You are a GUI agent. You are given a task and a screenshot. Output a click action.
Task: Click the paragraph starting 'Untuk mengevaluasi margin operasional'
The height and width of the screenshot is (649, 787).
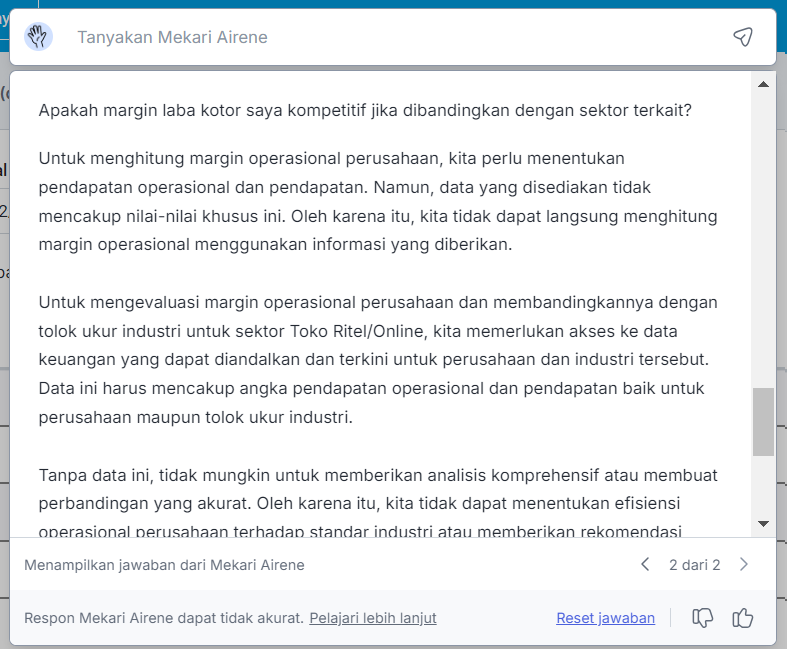(378, 359)
